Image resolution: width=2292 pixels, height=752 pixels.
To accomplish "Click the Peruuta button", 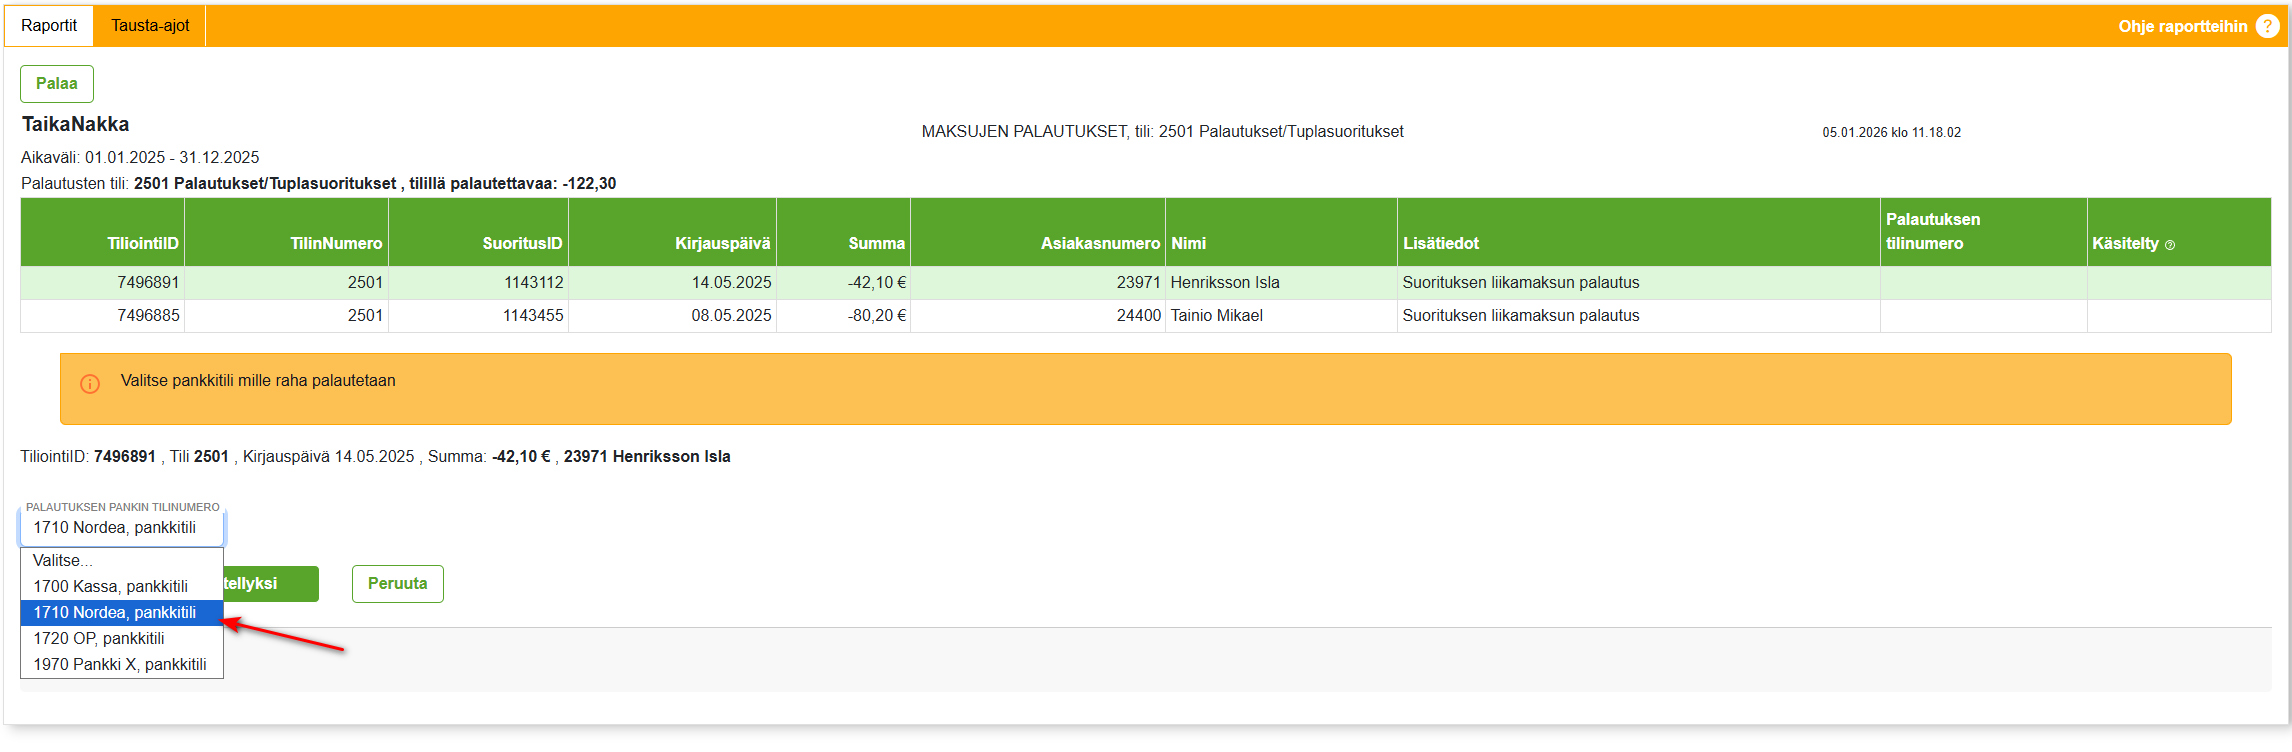I will point(397,584).
